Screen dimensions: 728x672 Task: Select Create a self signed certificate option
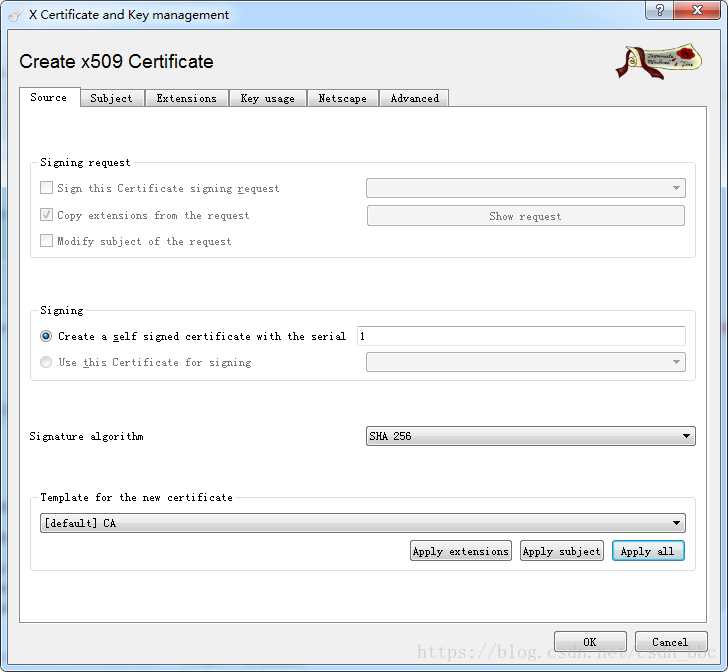coord(46,336)
